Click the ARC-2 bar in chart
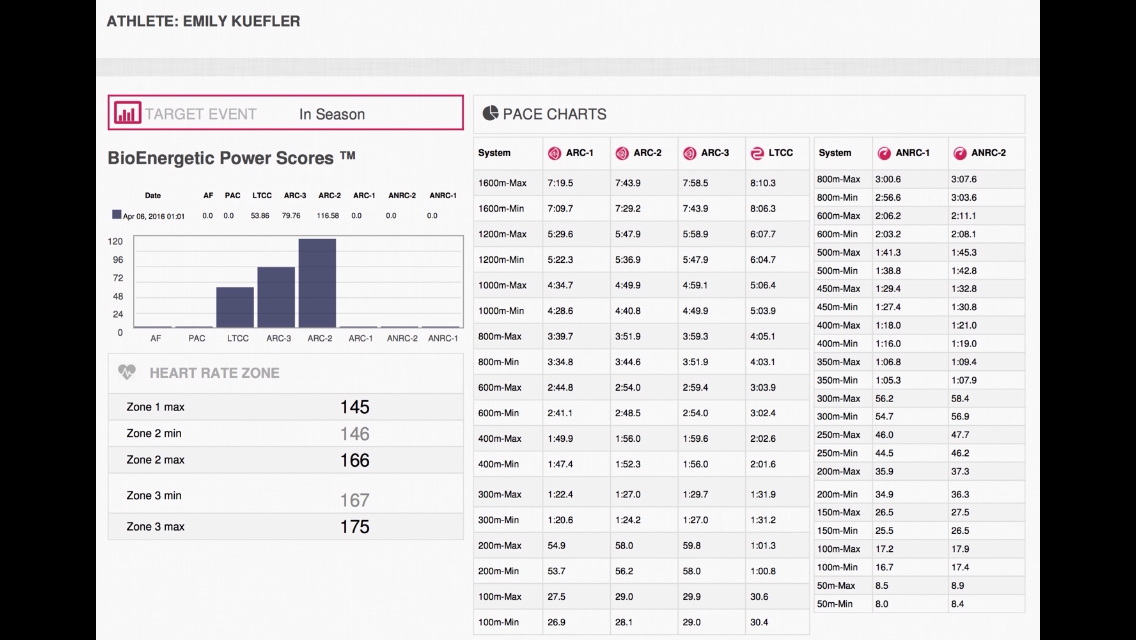This screenshot has height=640, width=1136. click(317, 283)
